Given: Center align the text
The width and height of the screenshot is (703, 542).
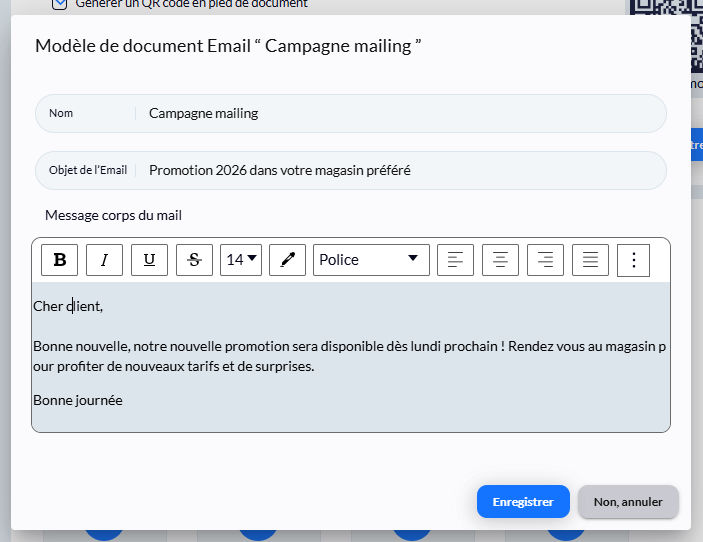Looking at the screenshot, I should point(500,260).
